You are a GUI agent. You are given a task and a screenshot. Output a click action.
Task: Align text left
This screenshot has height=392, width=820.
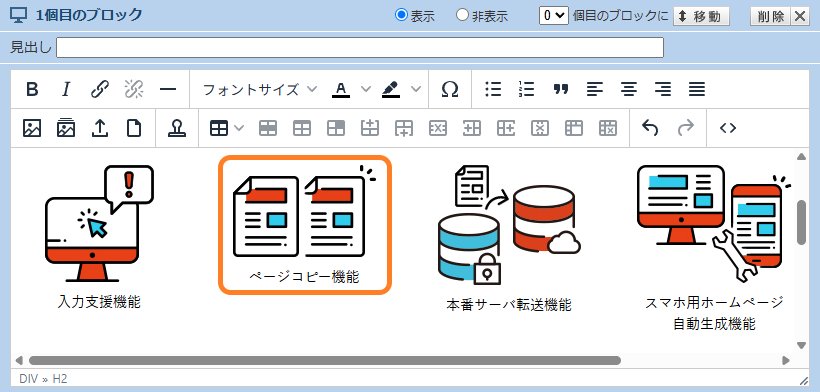pyautogui.click(x=595, y=89)
